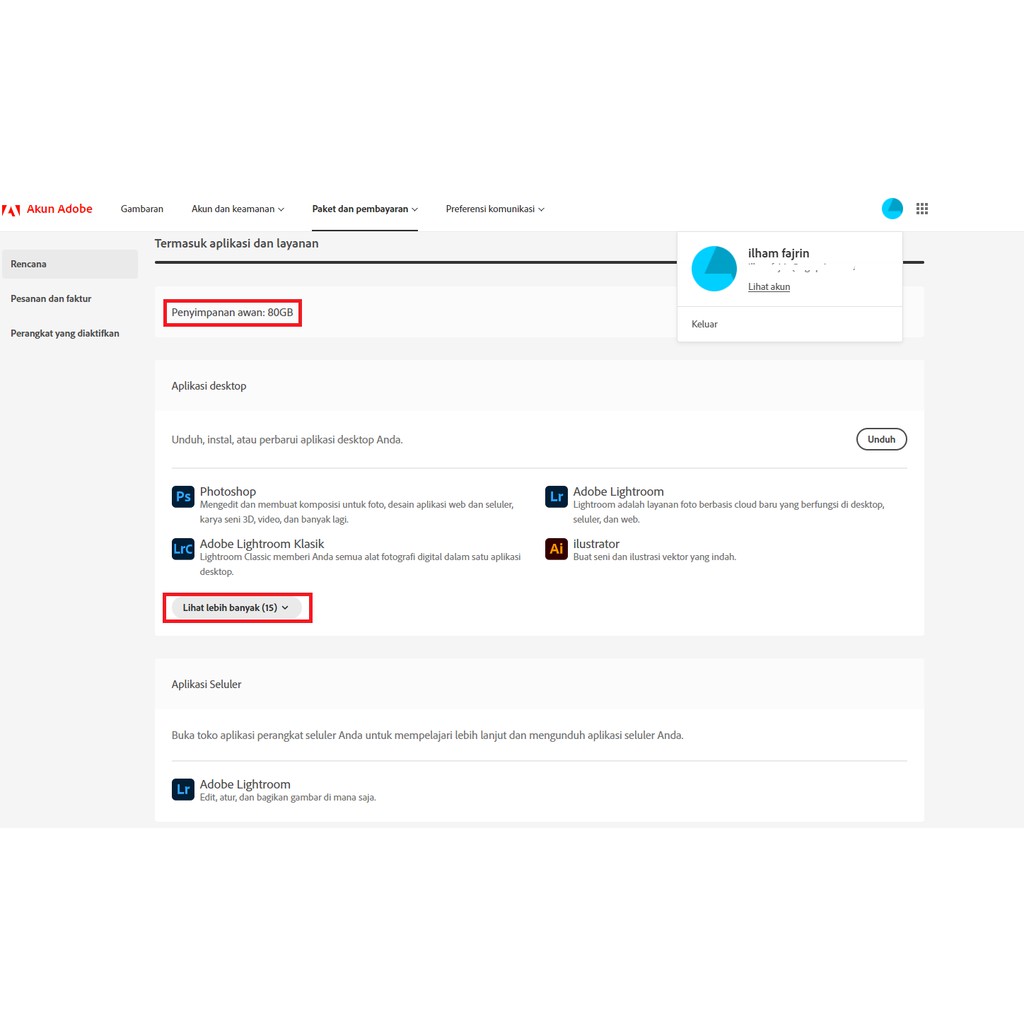Image resolution: width=1024 pixels, height=1024 pixels.
Task: Click the Adobe logo icon
Action: pyautogui.click(x=11, y=210)
